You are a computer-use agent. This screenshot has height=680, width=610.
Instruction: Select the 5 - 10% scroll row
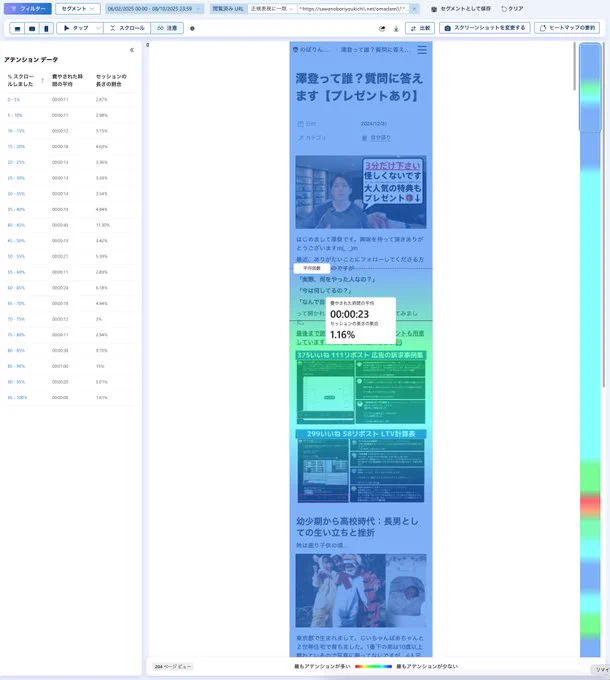(69, 115)
